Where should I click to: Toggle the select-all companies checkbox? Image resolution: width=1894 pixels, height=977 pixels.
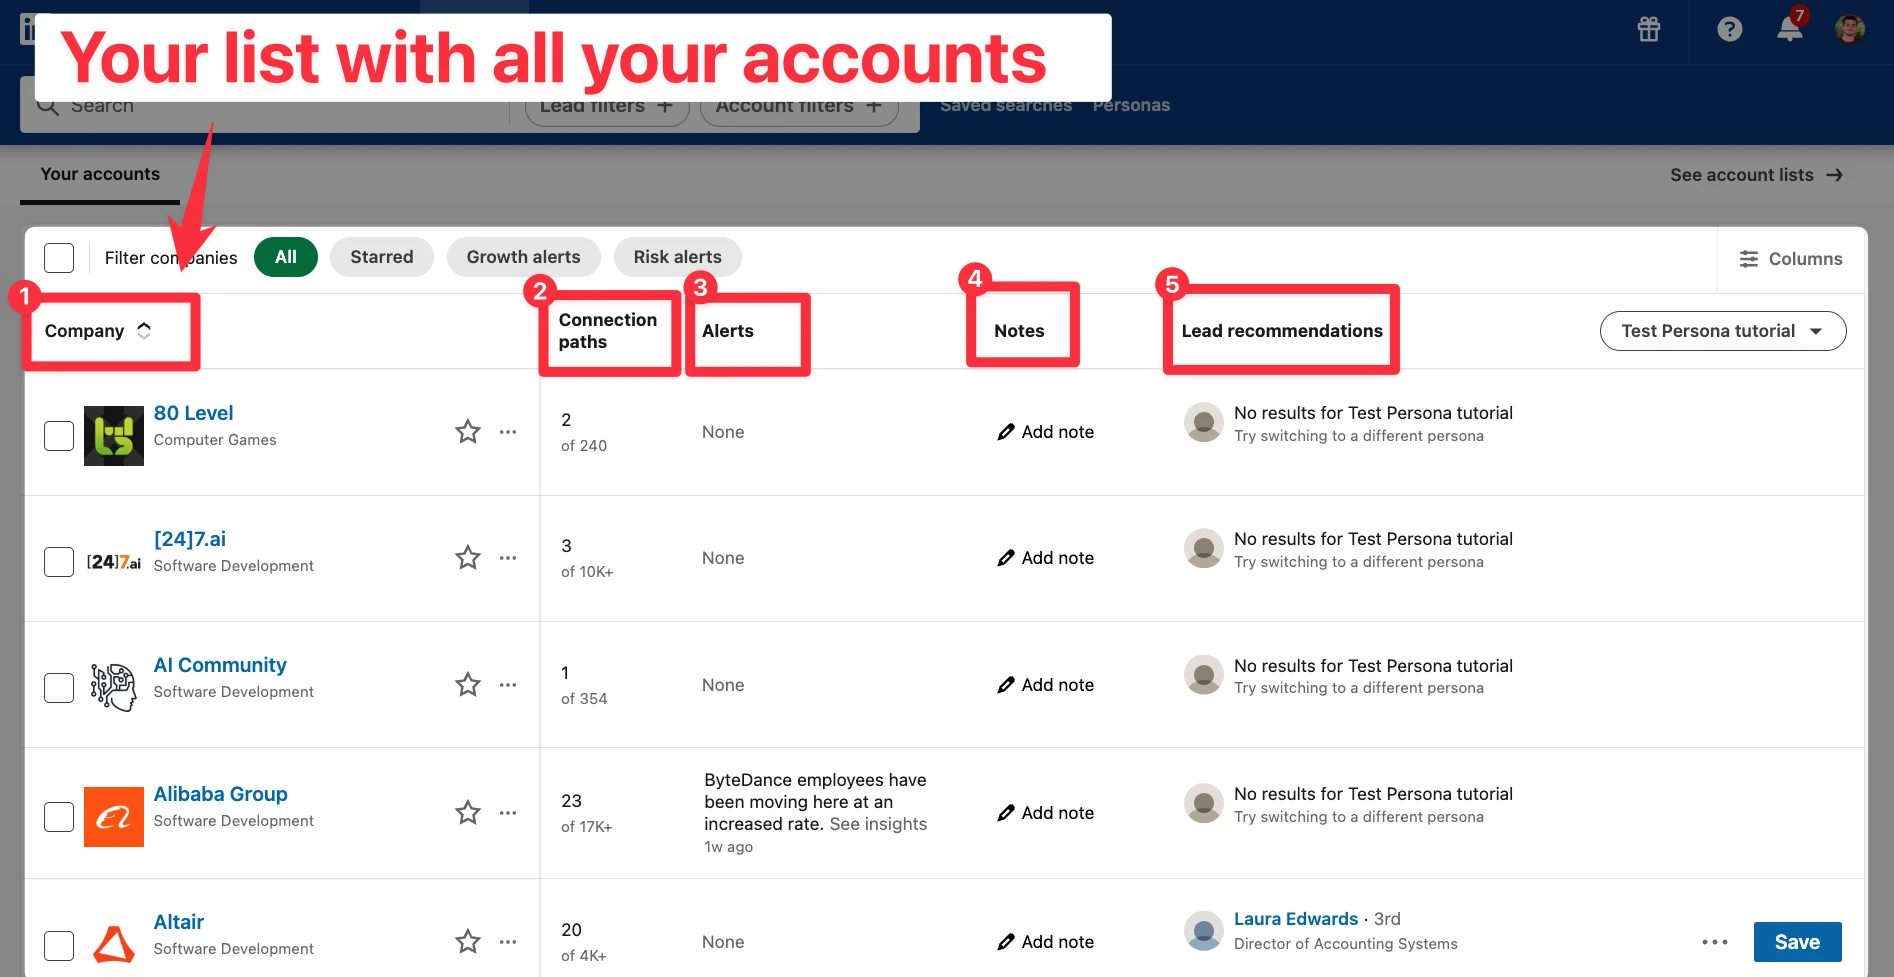click(59, 258)
